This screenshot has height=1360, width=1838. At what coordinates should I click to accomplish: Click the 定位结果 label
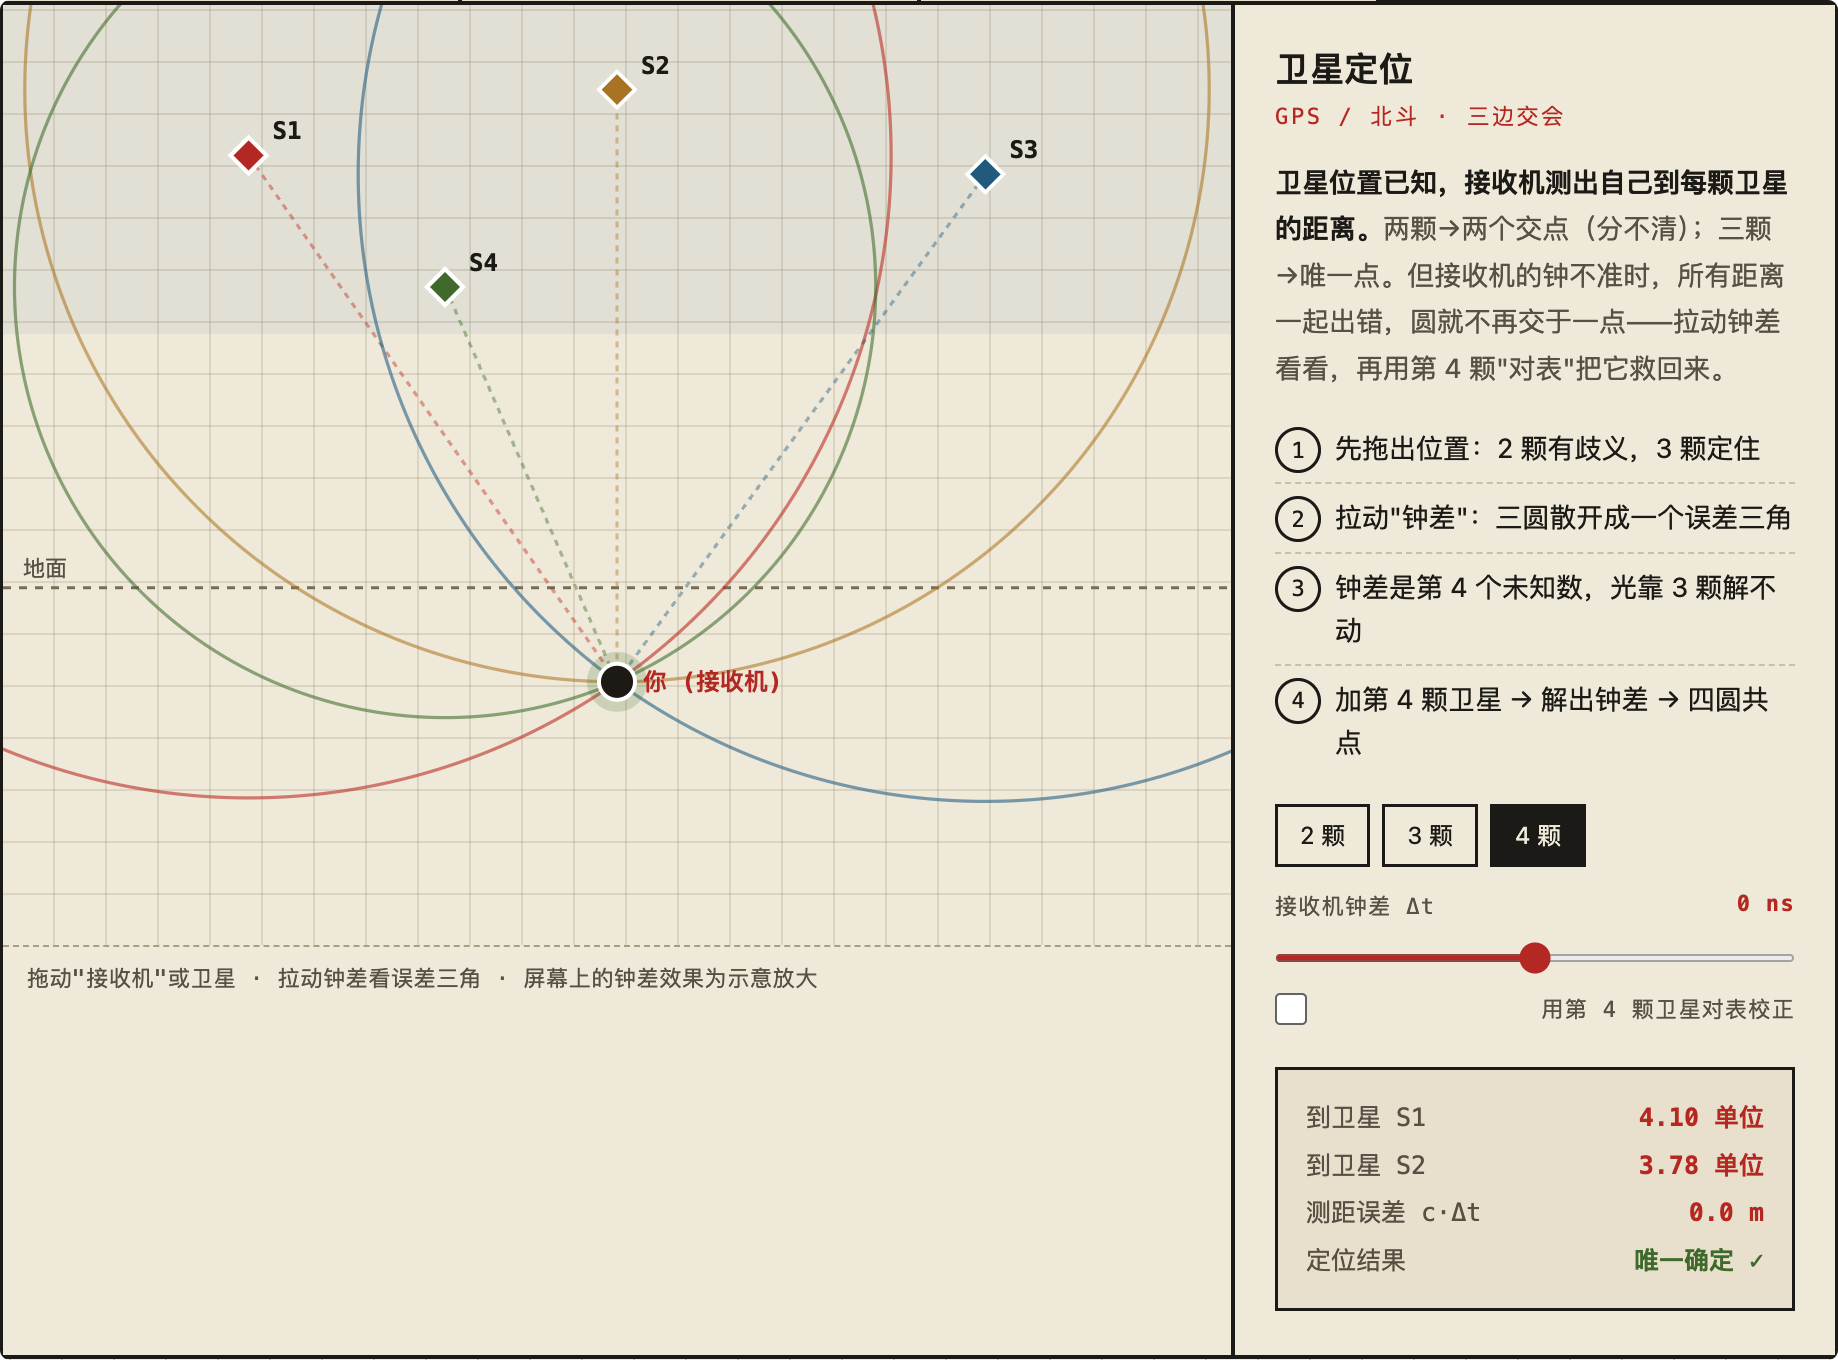point(1356,1260)
